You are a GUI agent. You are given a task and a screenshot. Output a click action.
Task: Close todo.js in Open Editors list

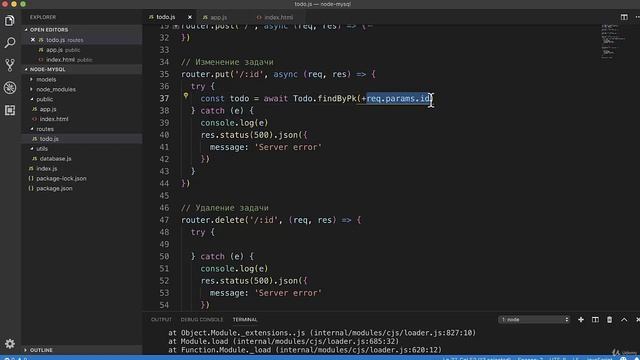tap(33, 40)
